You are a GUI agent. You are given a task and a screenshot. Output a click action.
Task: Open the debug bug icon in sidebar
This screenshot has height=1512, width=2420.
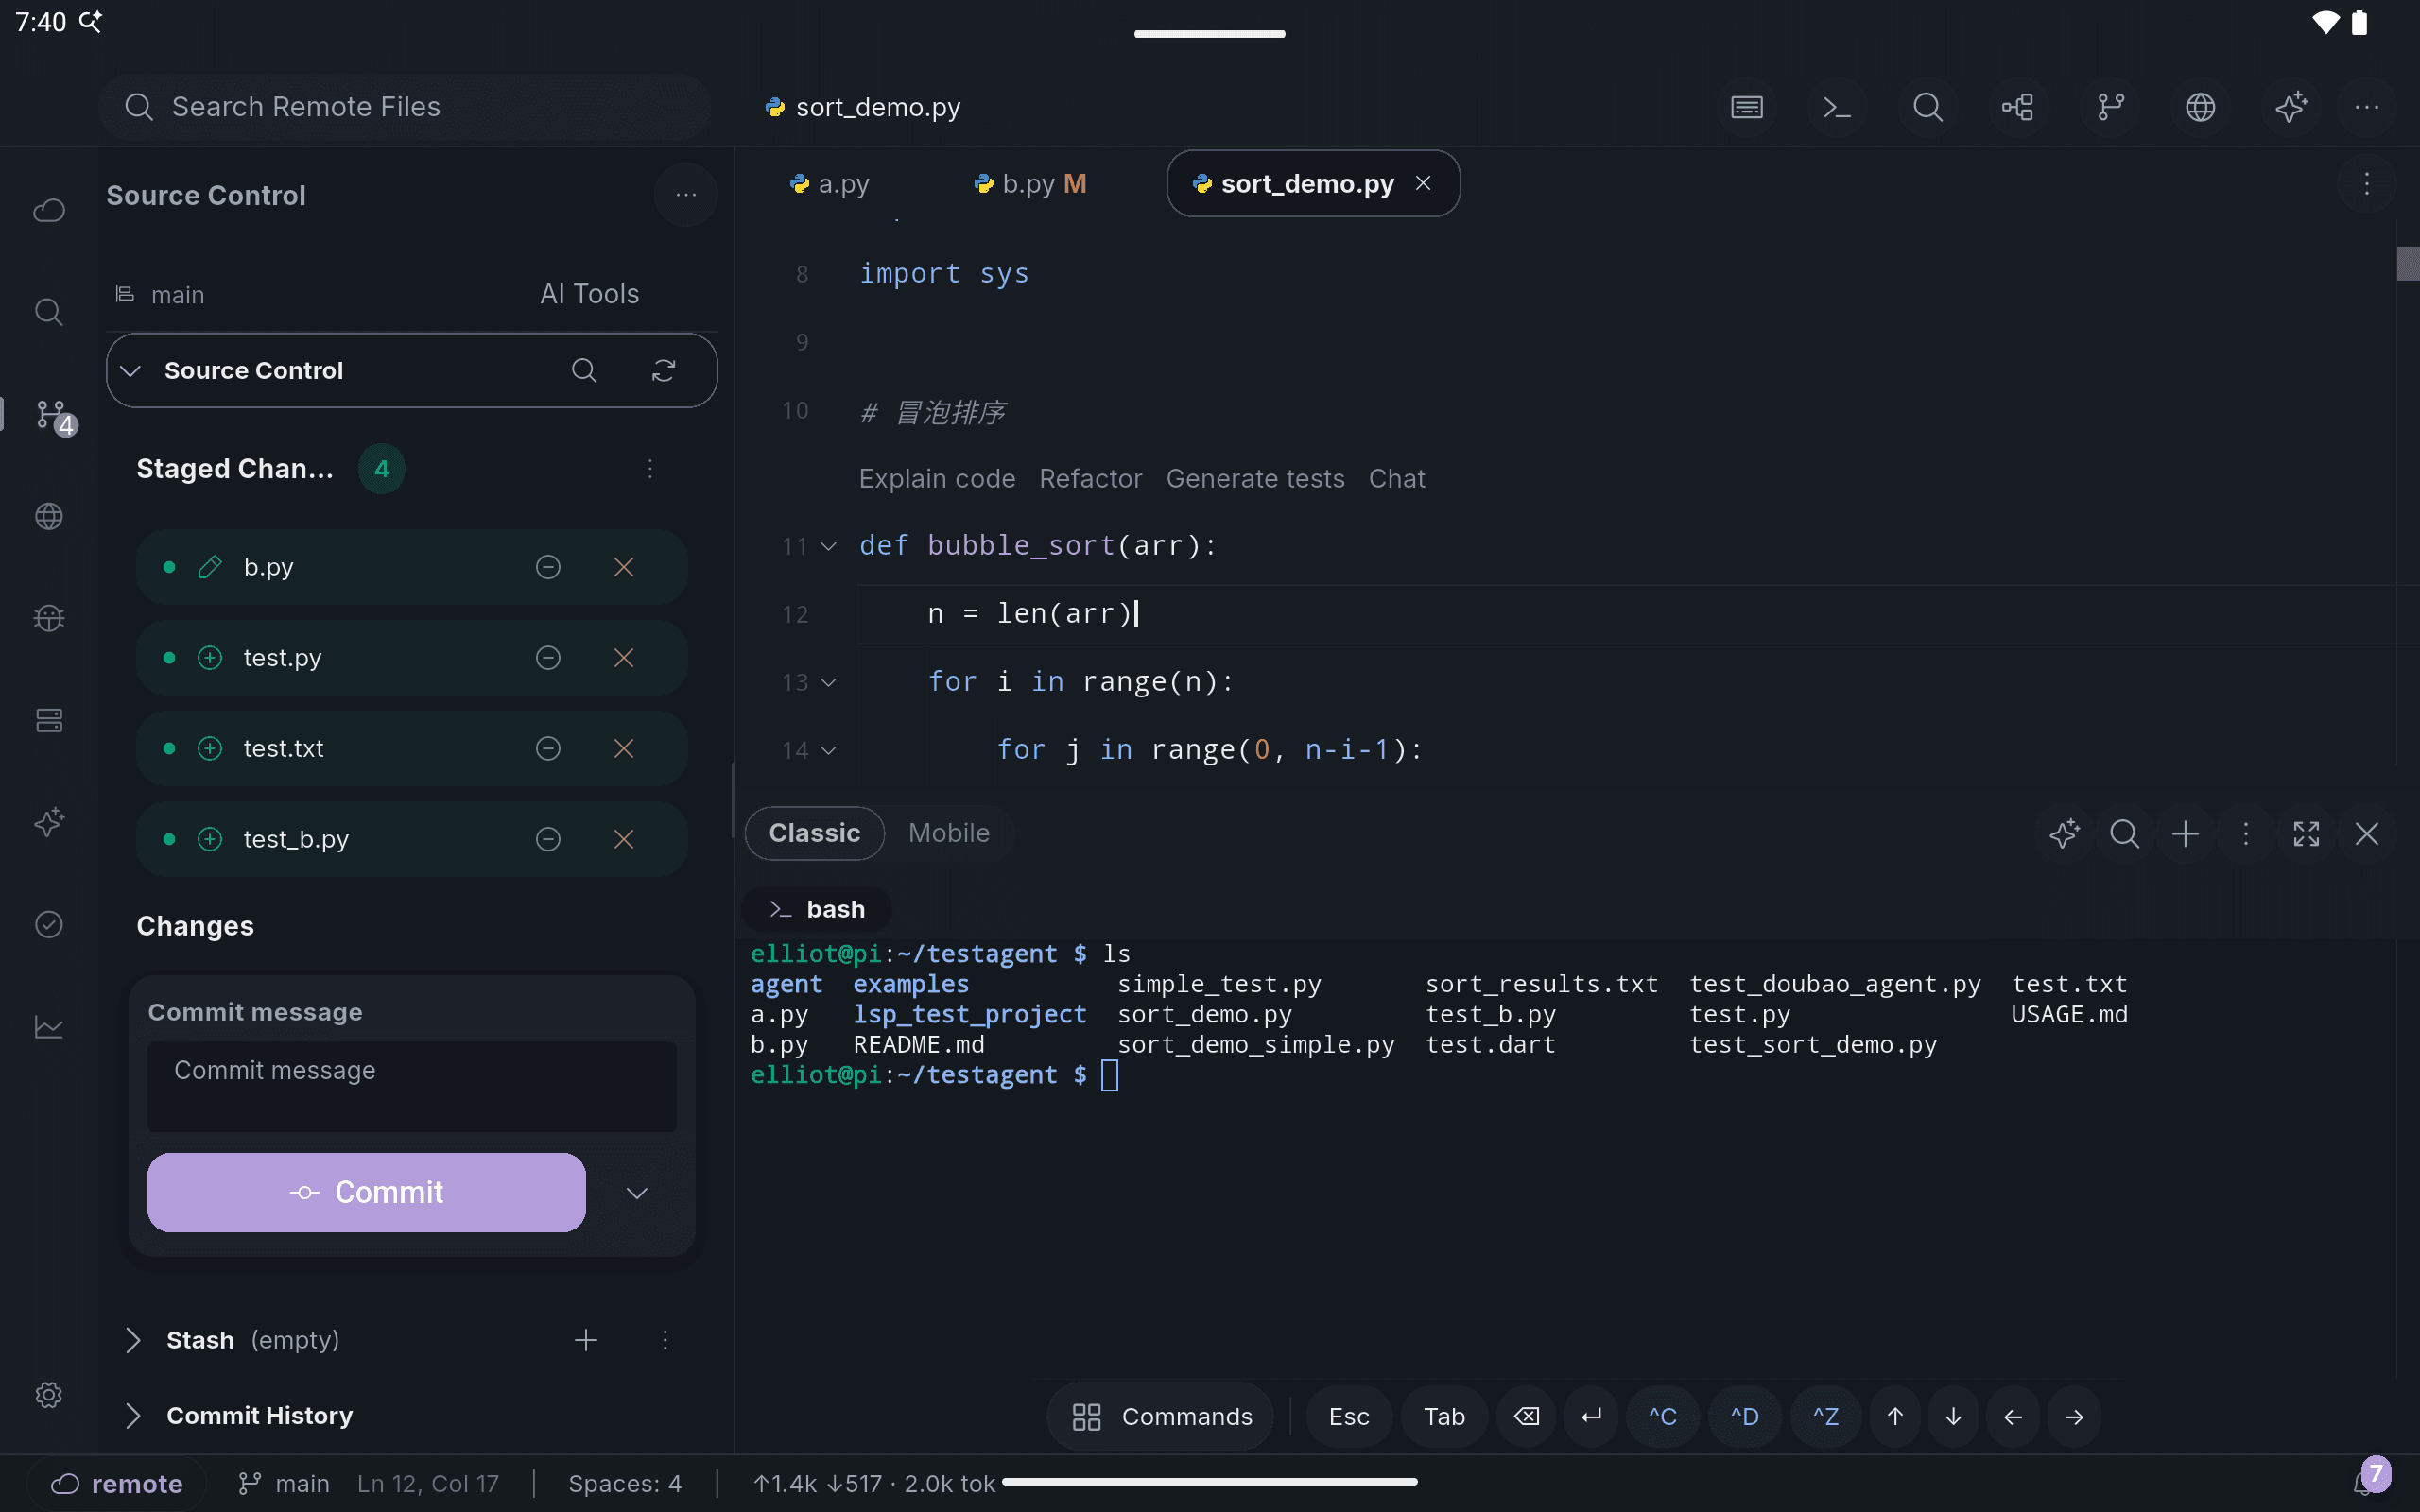tap(49, 618)
